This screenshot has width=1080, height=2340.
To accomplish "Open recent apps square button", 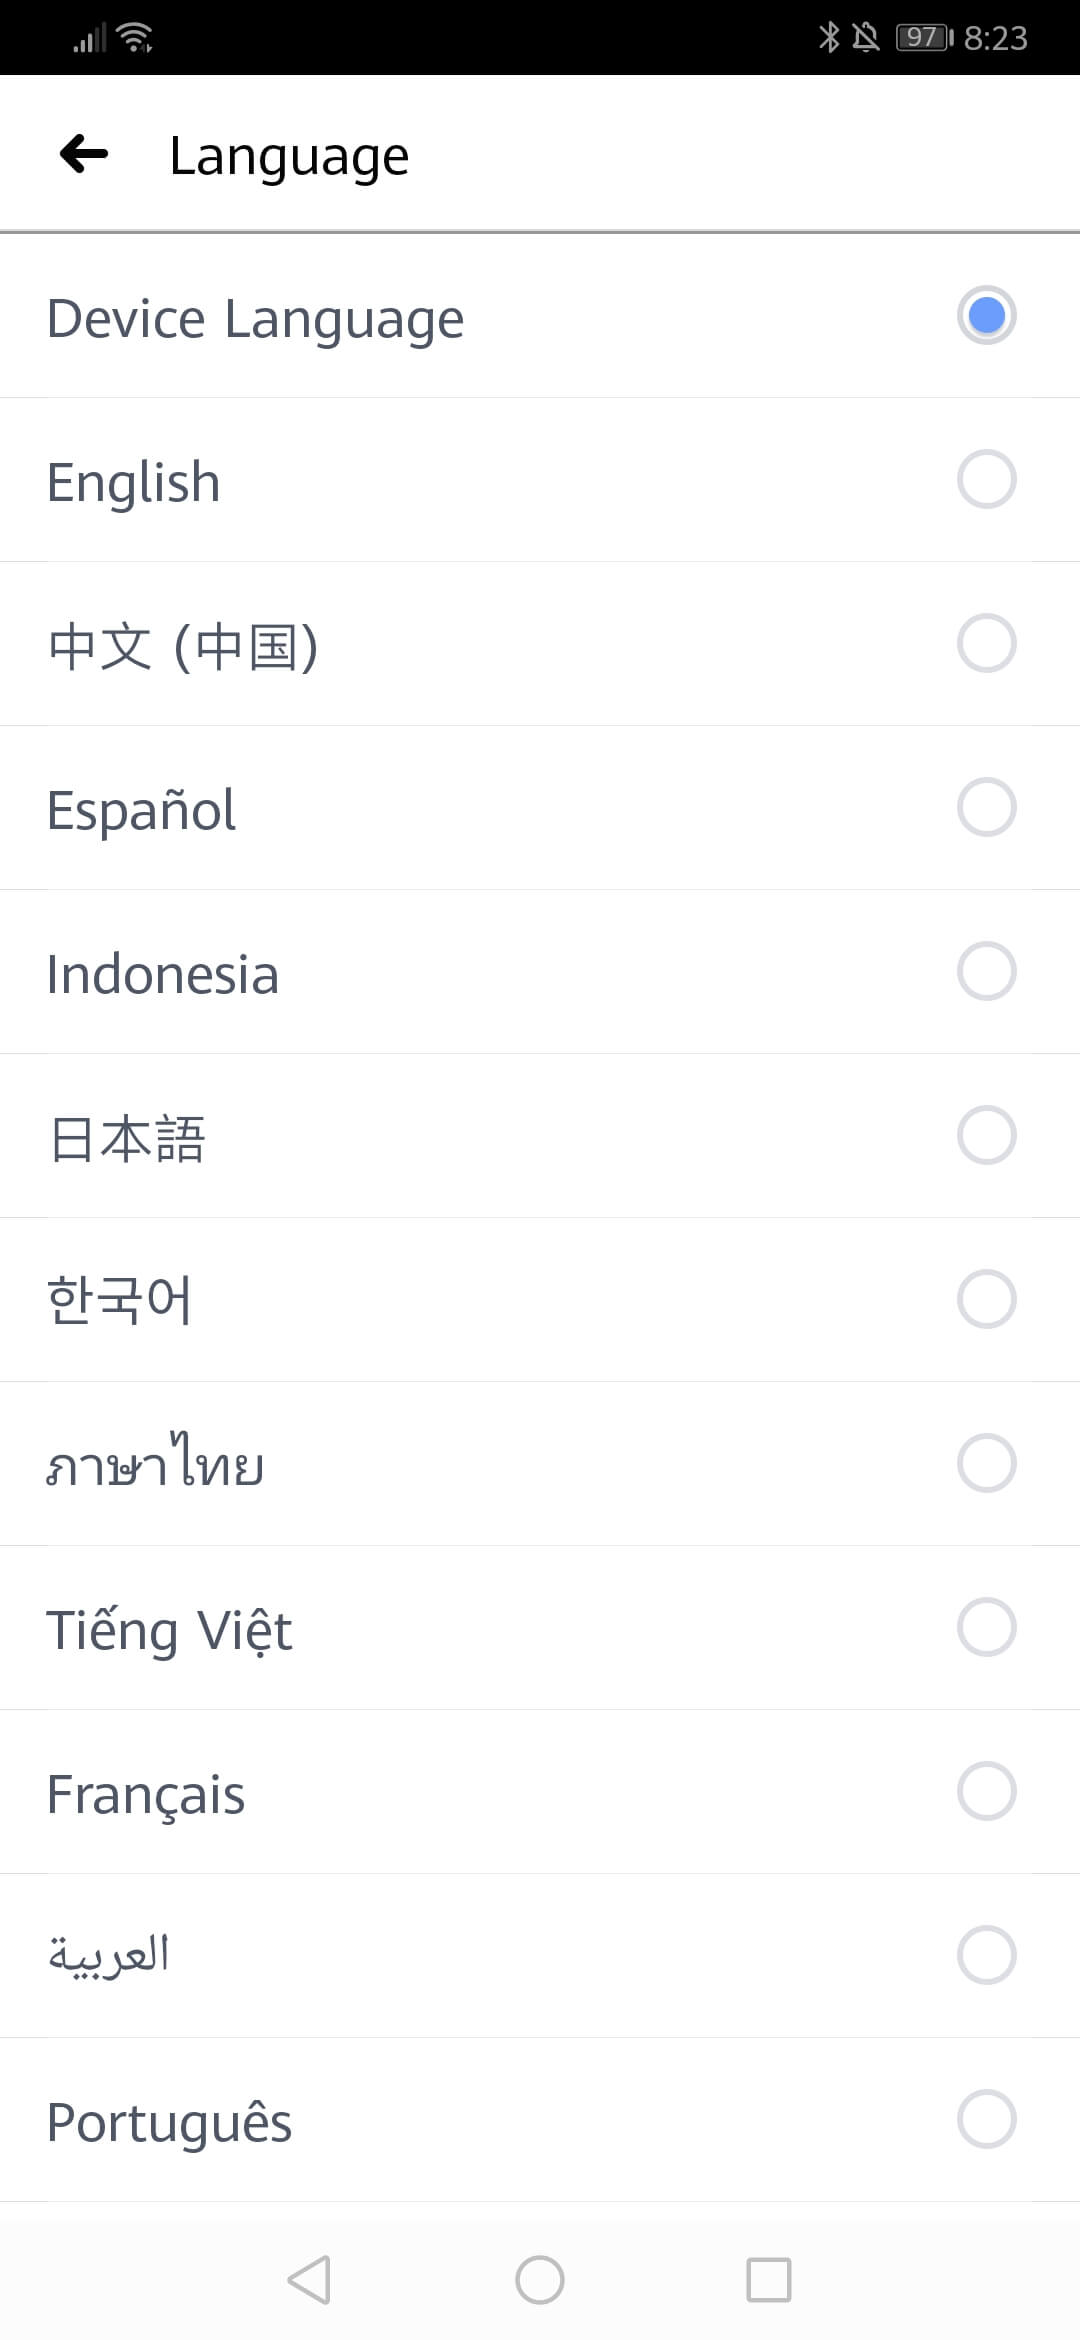I will (768, 2280).
